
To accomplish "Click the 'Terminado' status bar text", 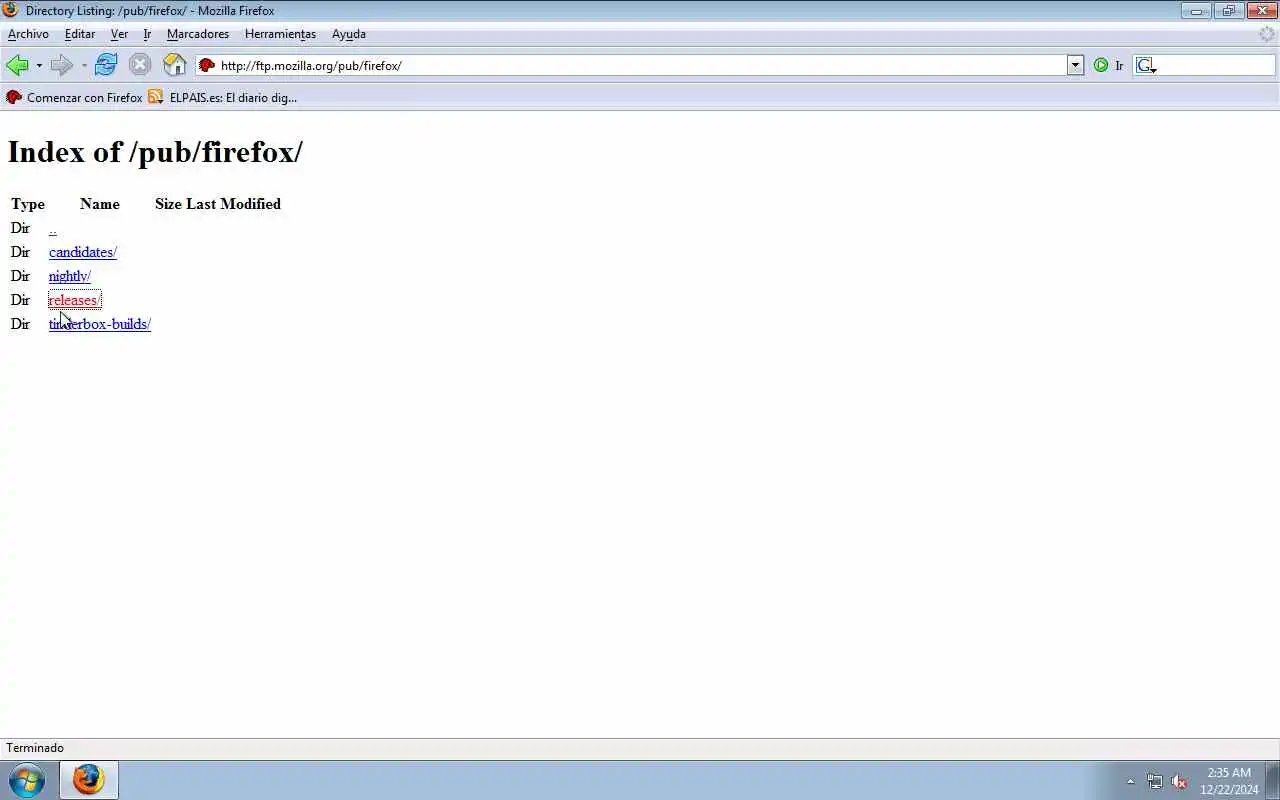I will [35, 748].
